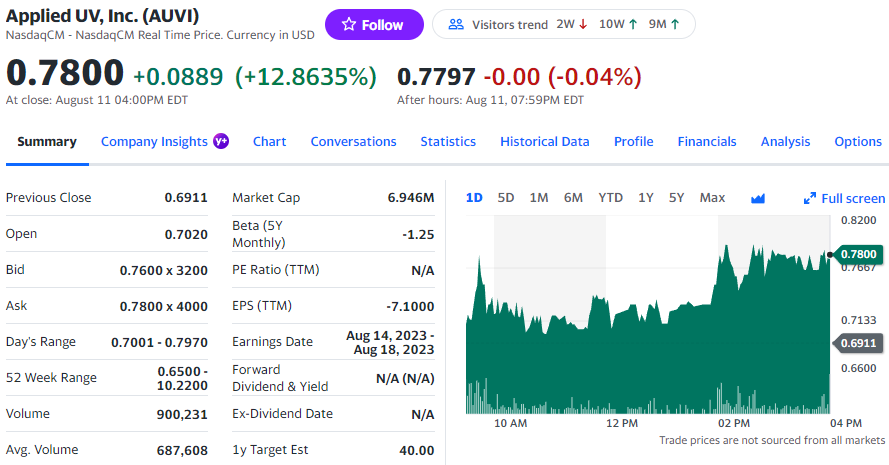Open the Summary tab
889x465 pixels.
[47, 142]
